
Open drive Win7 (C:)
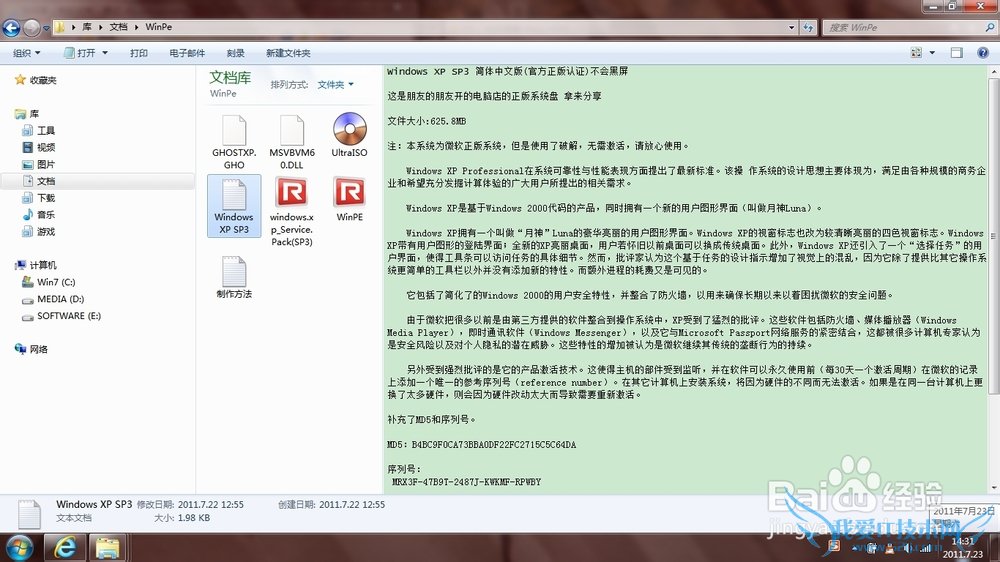pos(48,282)
